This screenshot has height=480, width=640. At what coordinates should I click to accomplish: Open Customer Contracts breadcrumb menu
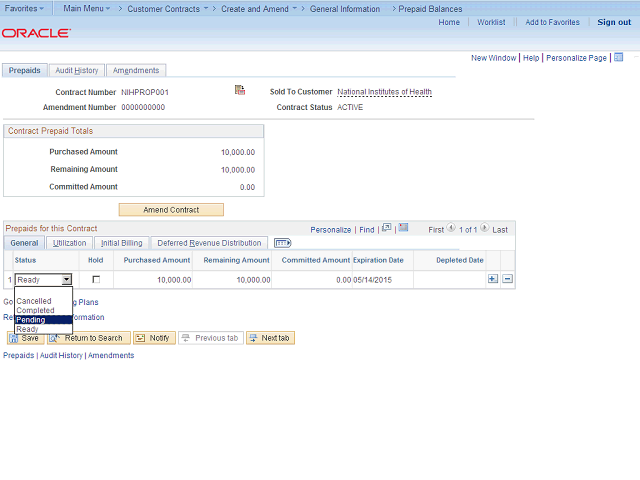pyautogui.click(x=167, y=9)
